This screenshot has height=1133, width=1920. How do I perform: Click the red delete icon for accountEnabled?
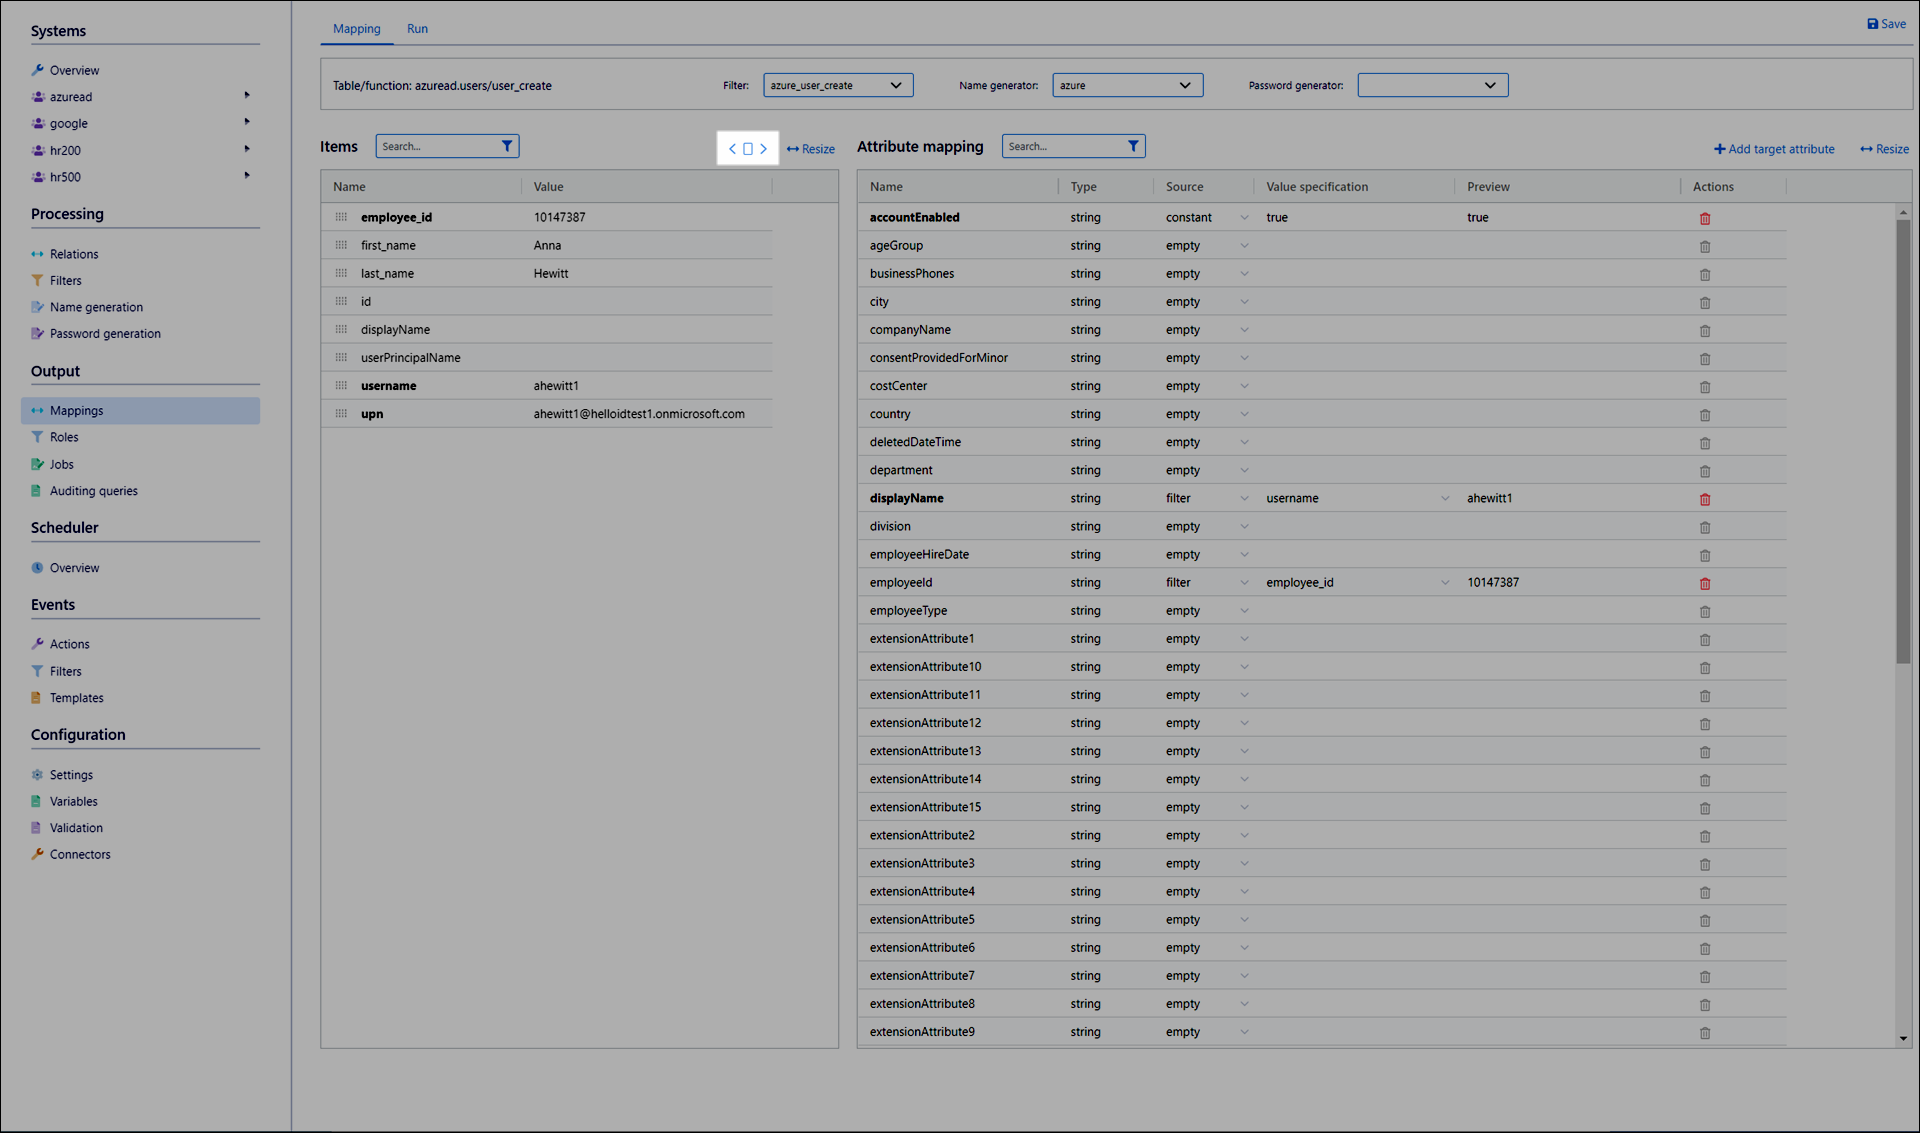(1705, 218)
